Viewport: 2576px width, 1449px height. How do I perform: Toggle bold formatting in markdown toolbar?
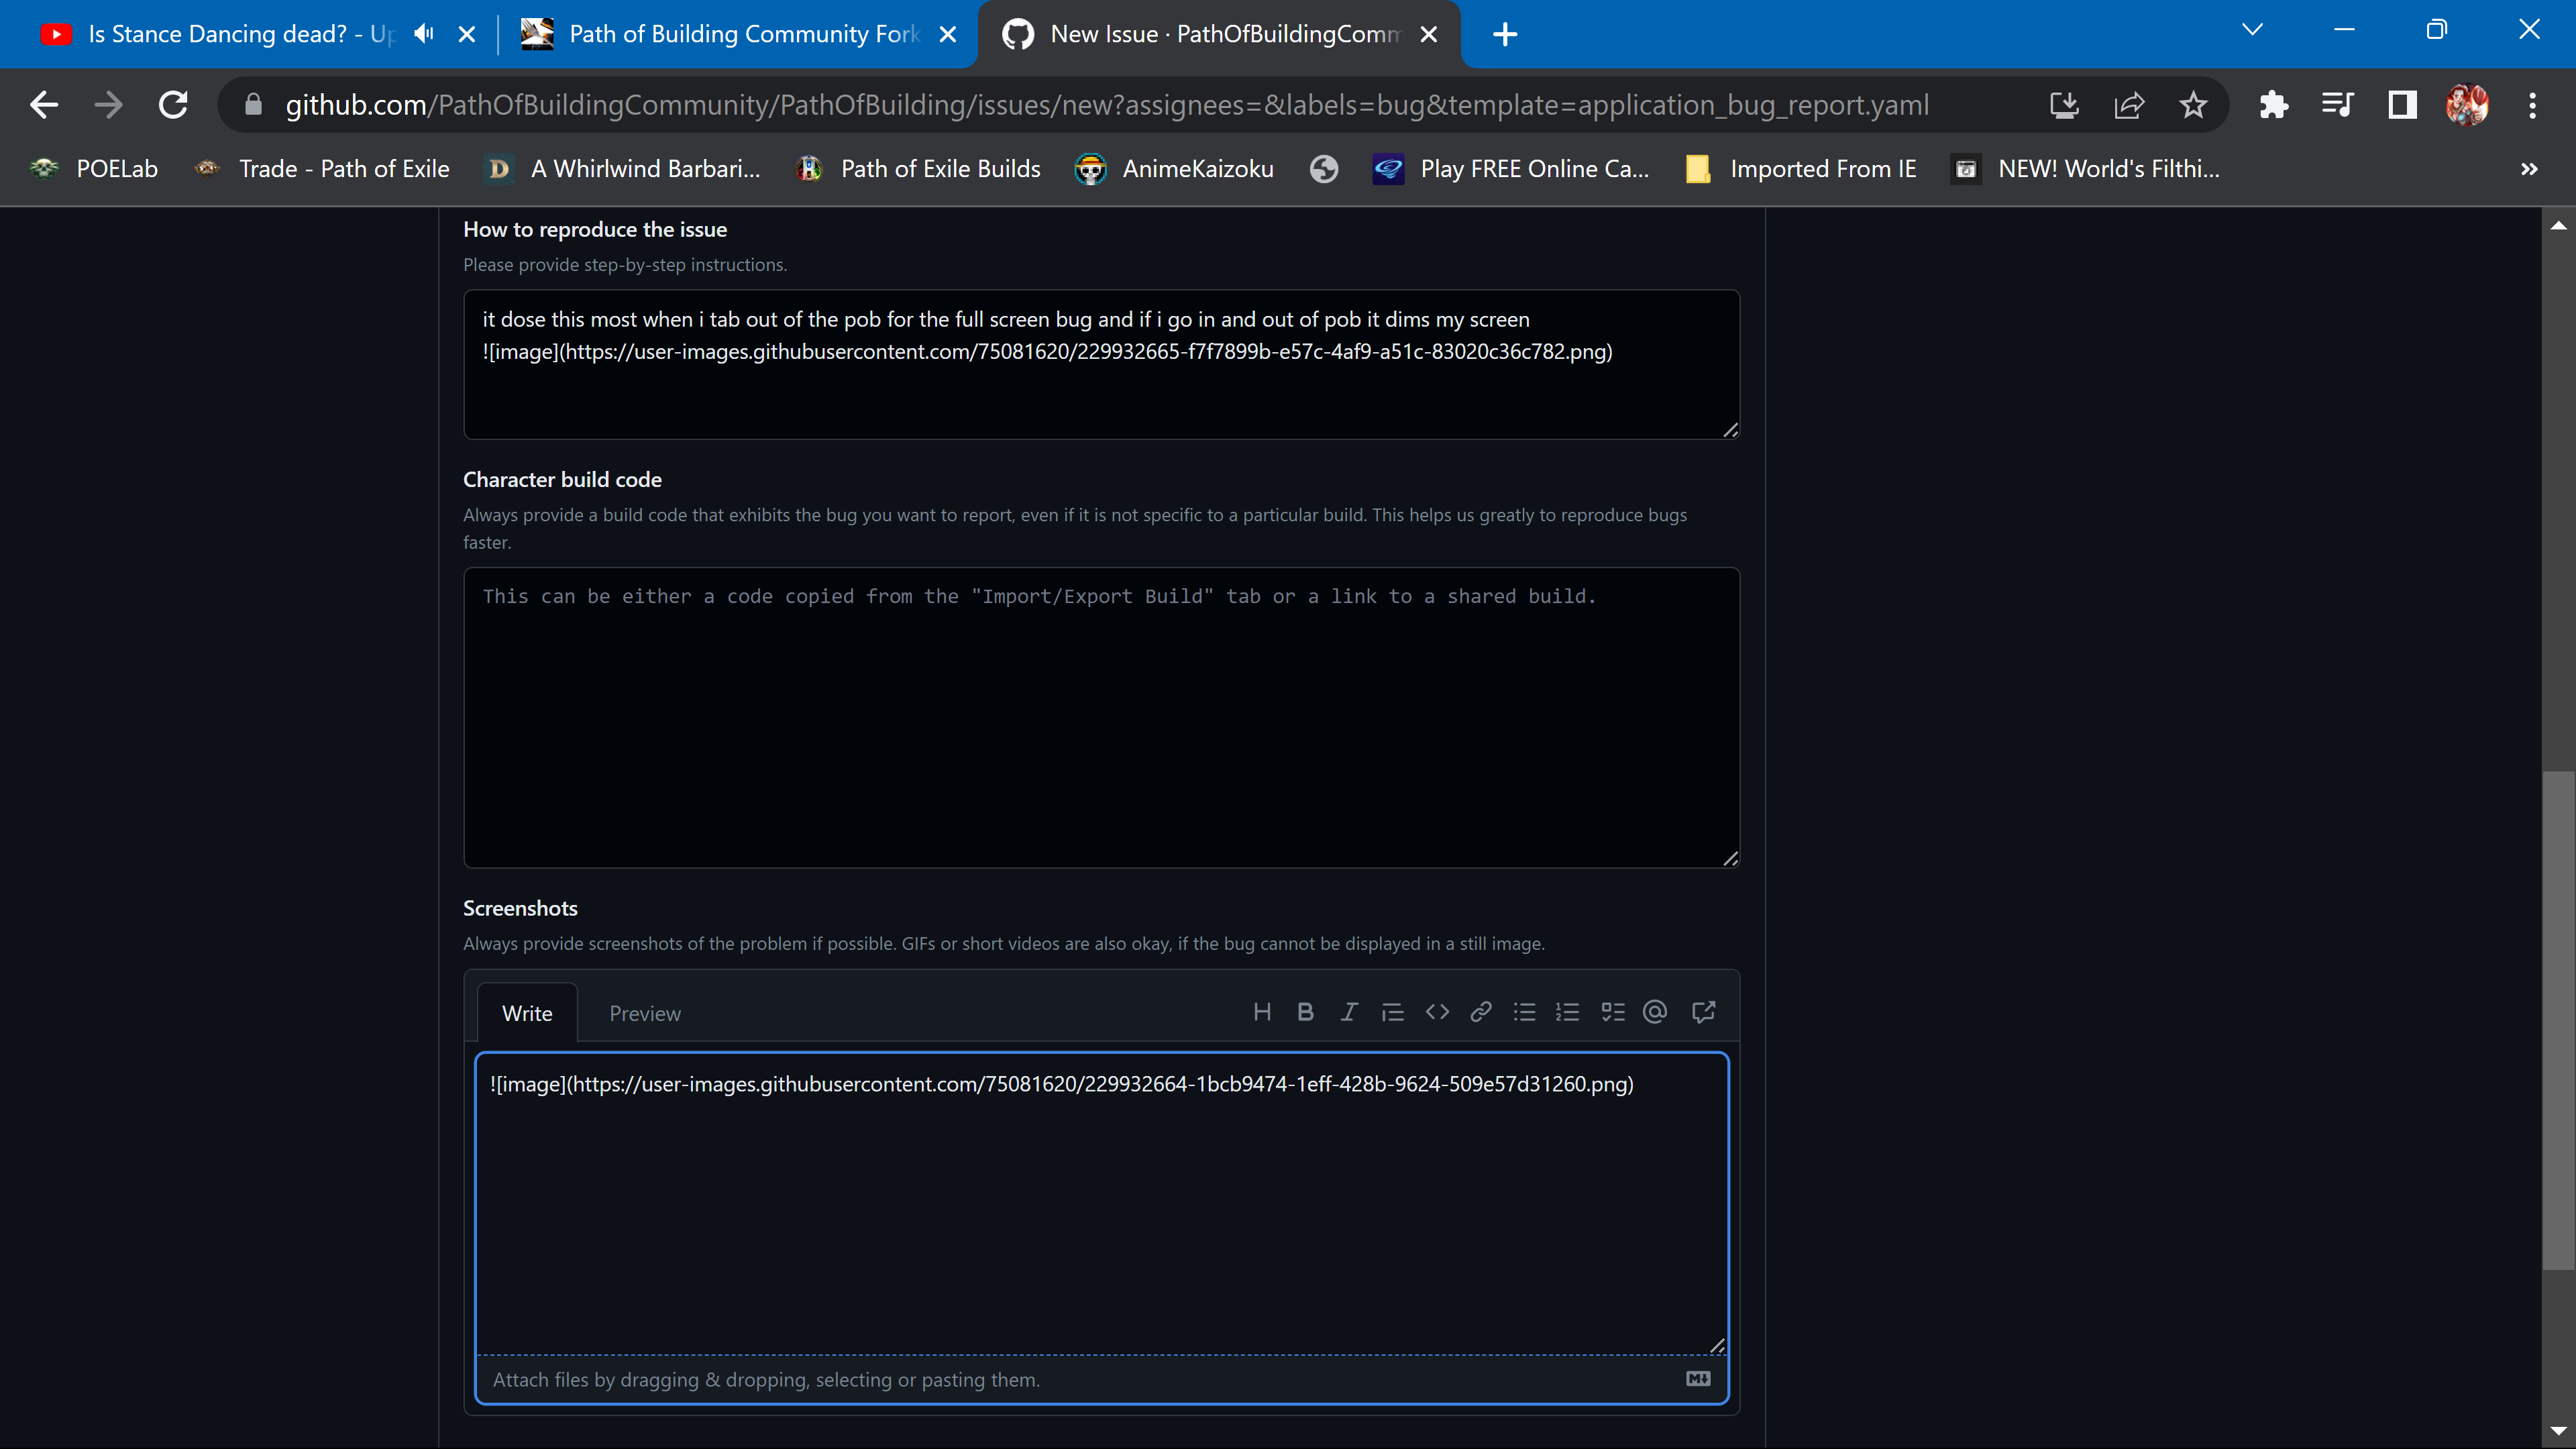(x=1305, y=1012)
